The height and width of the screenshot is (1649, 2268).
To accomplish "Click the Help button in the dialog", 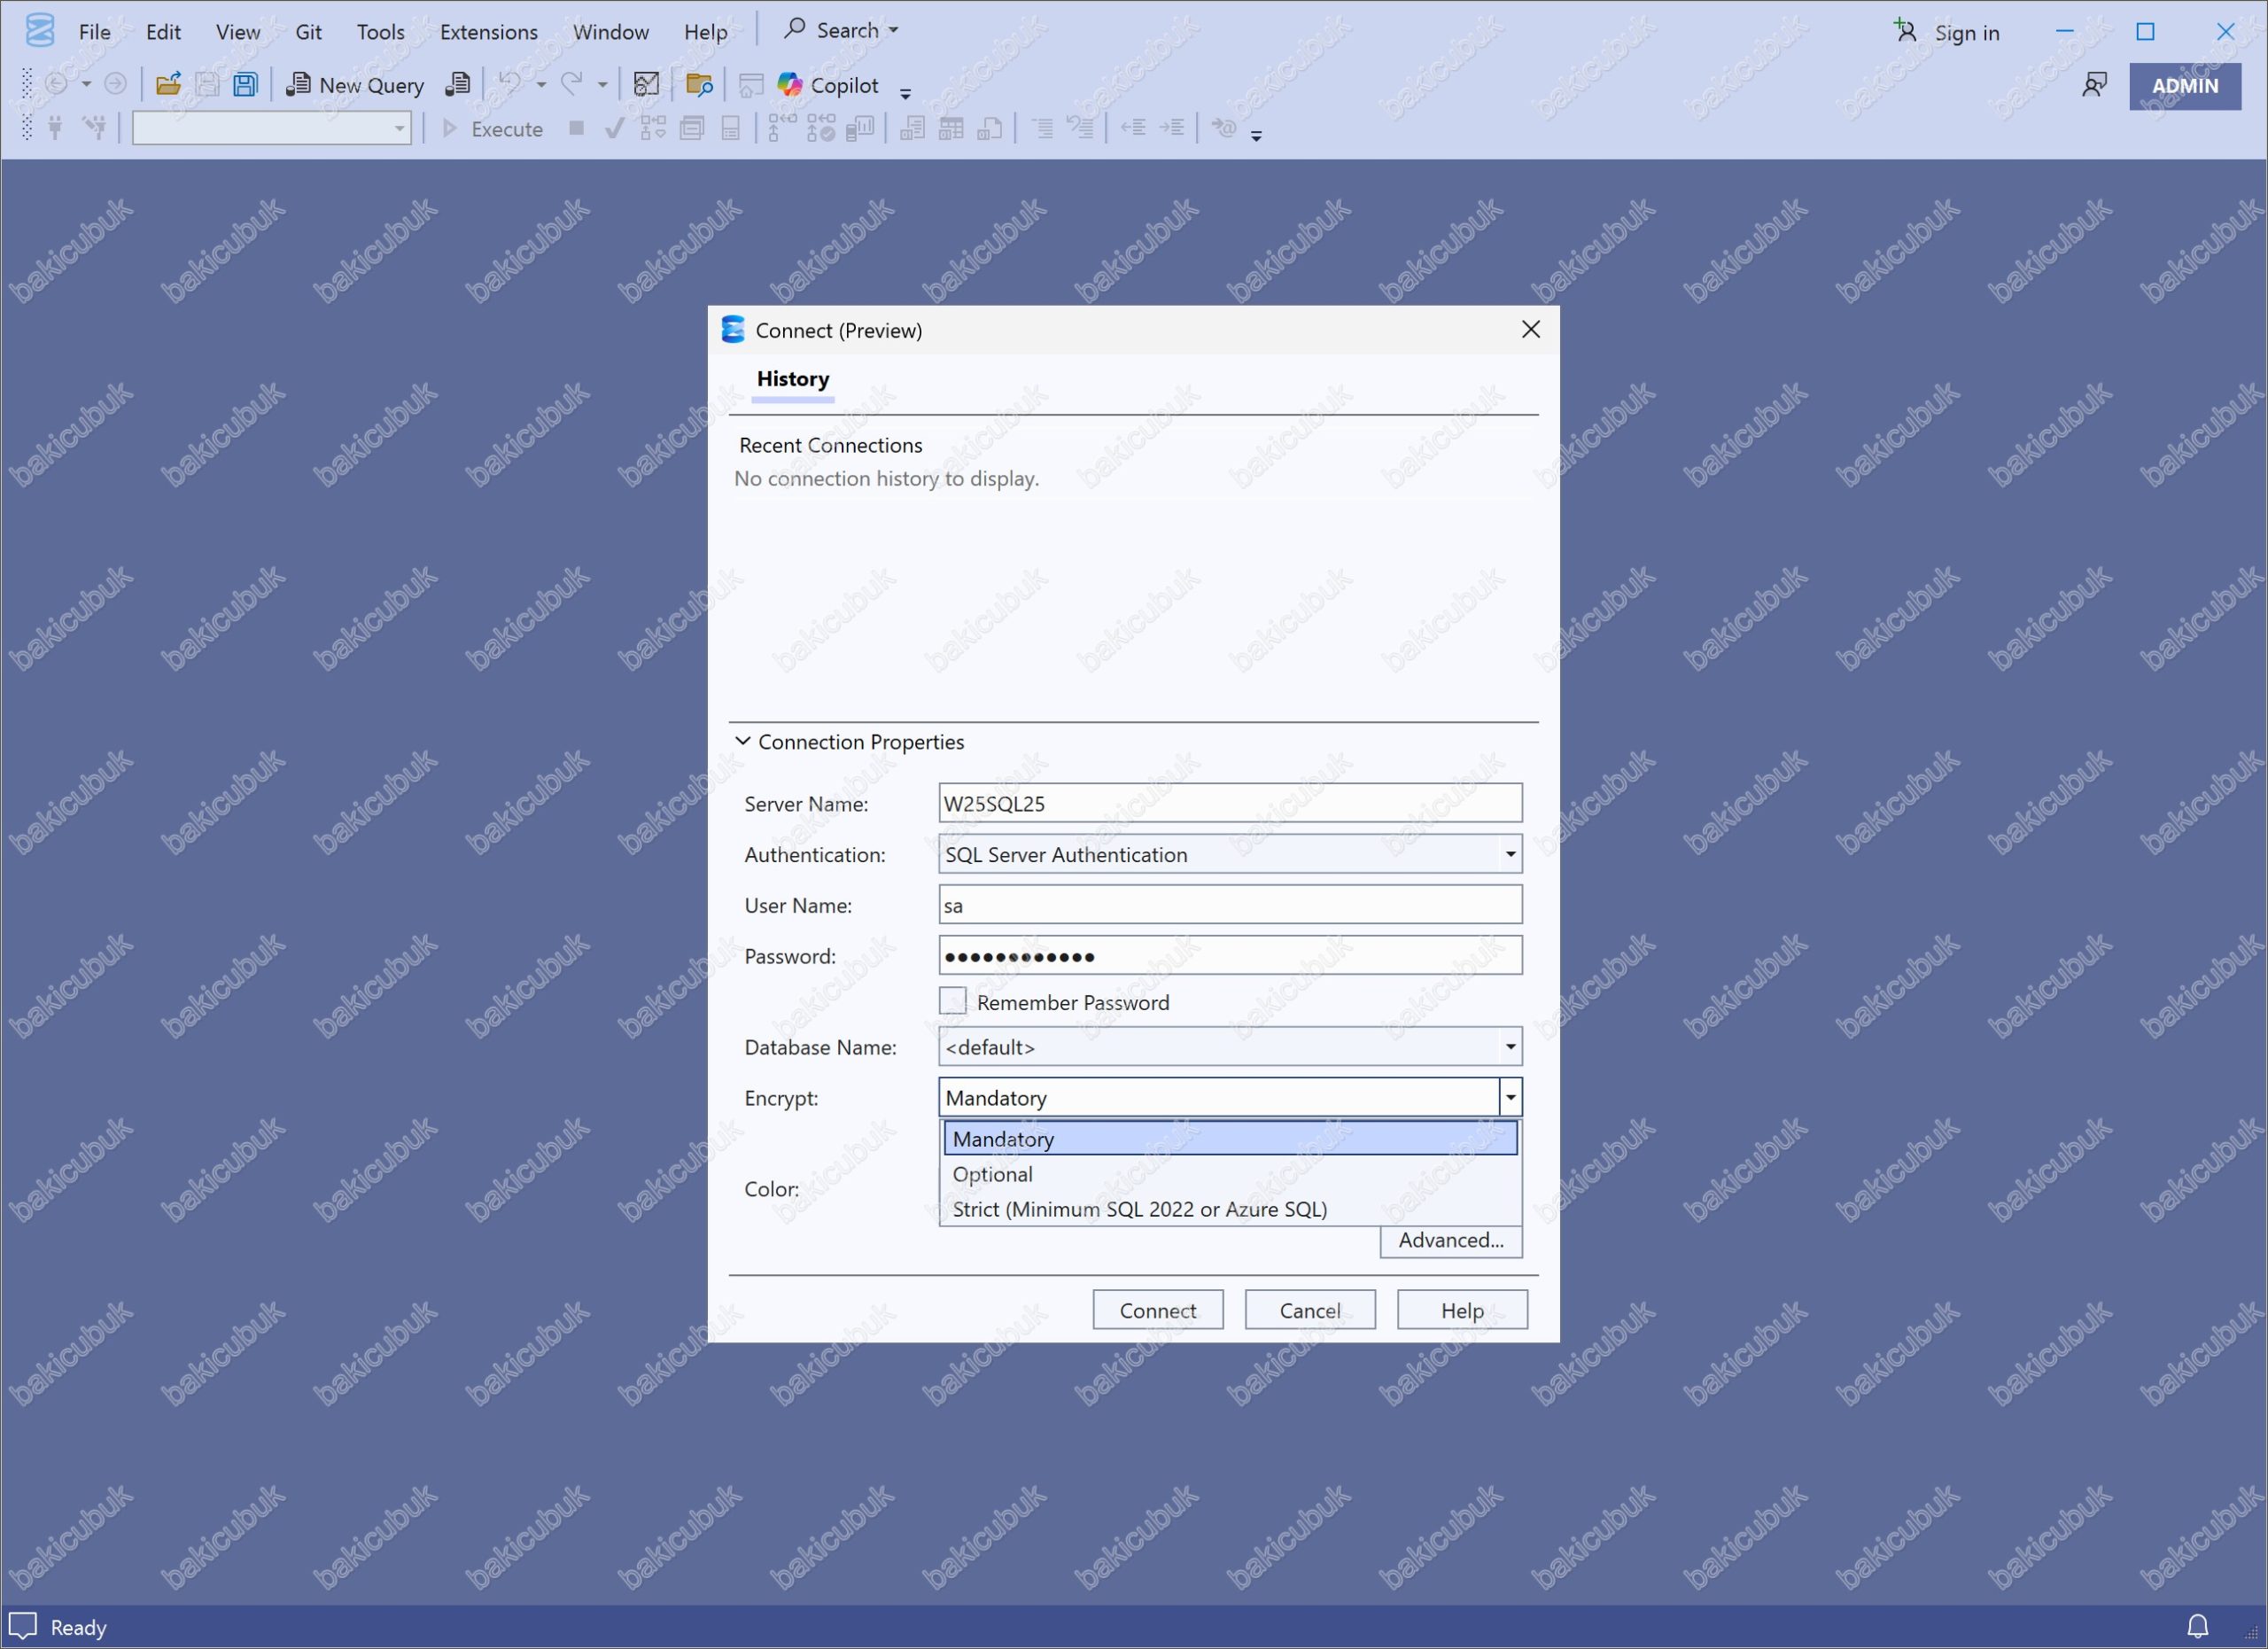I will point(1462,1310).
